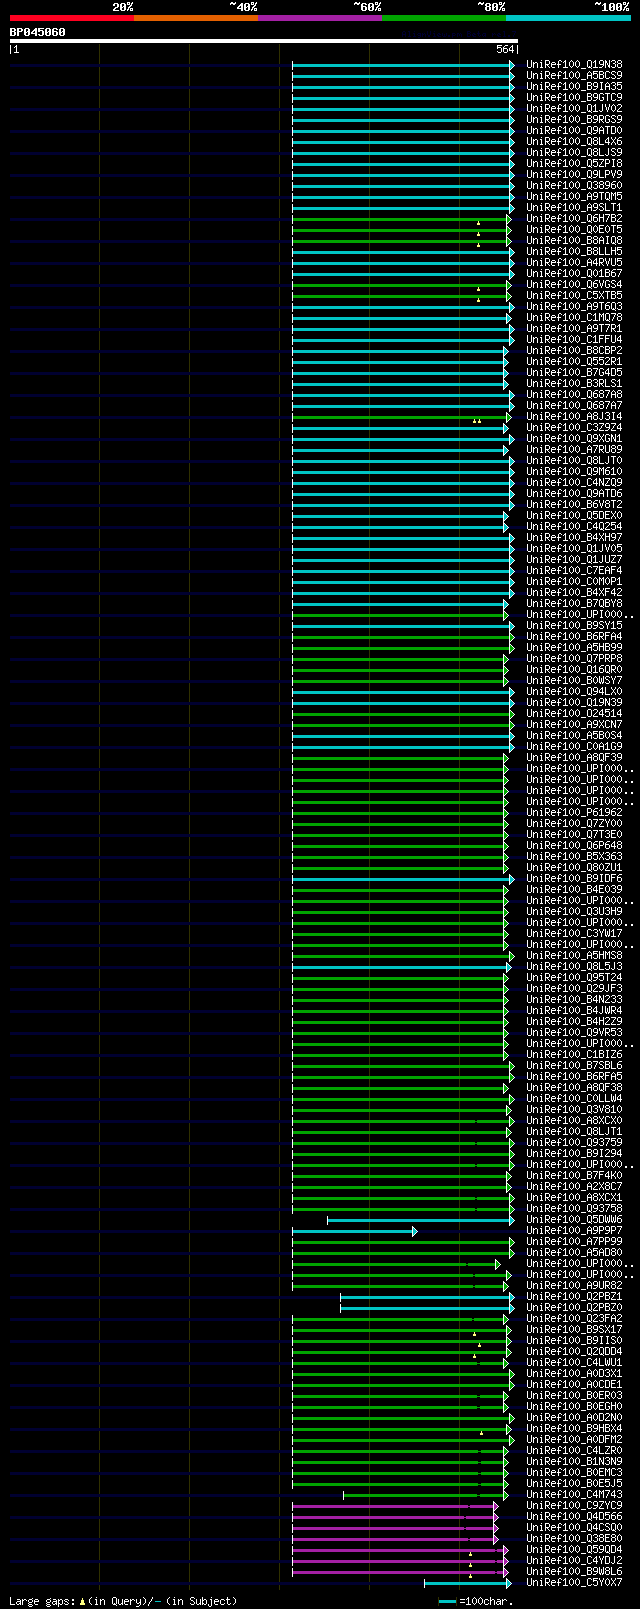Viewport: 640px width, 1609px height.
Task: Click label UniRef100_C5XTB5
Action: pyautogui.click(x=574, y=296)
